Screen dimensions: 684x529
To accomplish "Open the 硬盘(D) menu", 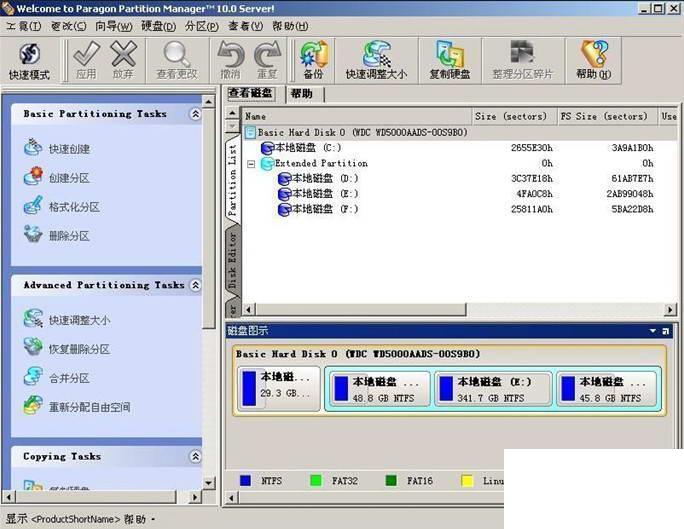I will point(158,26).
